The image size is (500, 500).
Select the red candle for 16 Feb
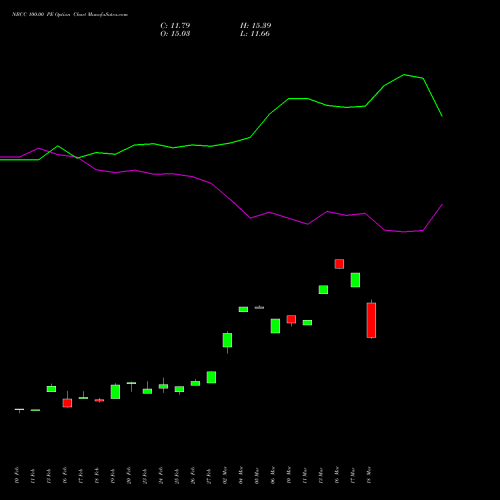(x=67, y=403)
